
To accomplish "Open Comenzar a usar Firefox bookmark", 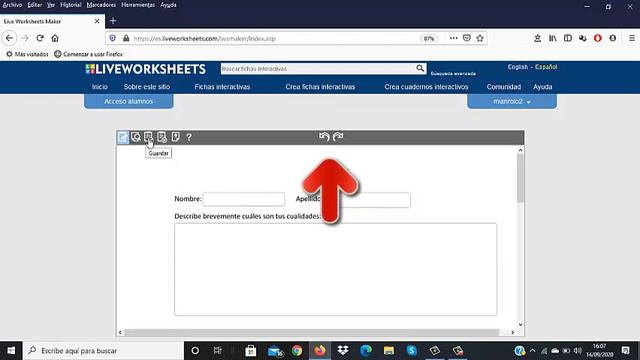I will 89,54.
